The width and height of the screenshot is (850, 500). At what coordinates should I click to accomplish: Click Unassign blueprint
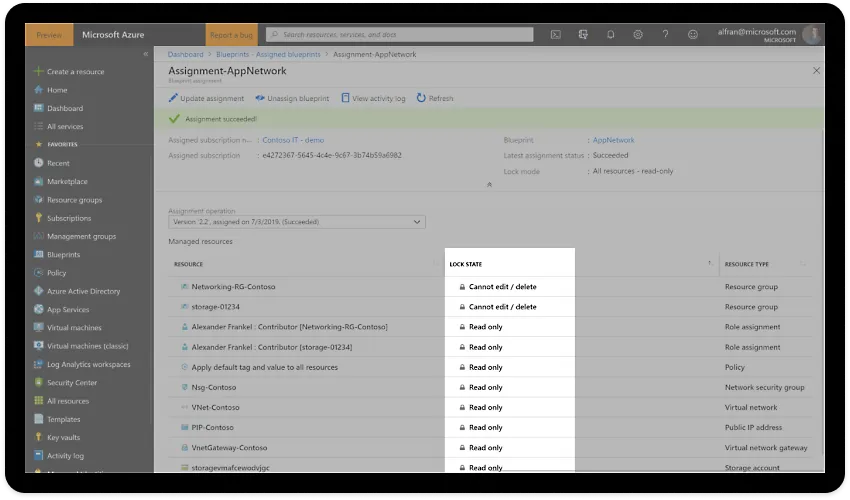click(x=292, y=98)
